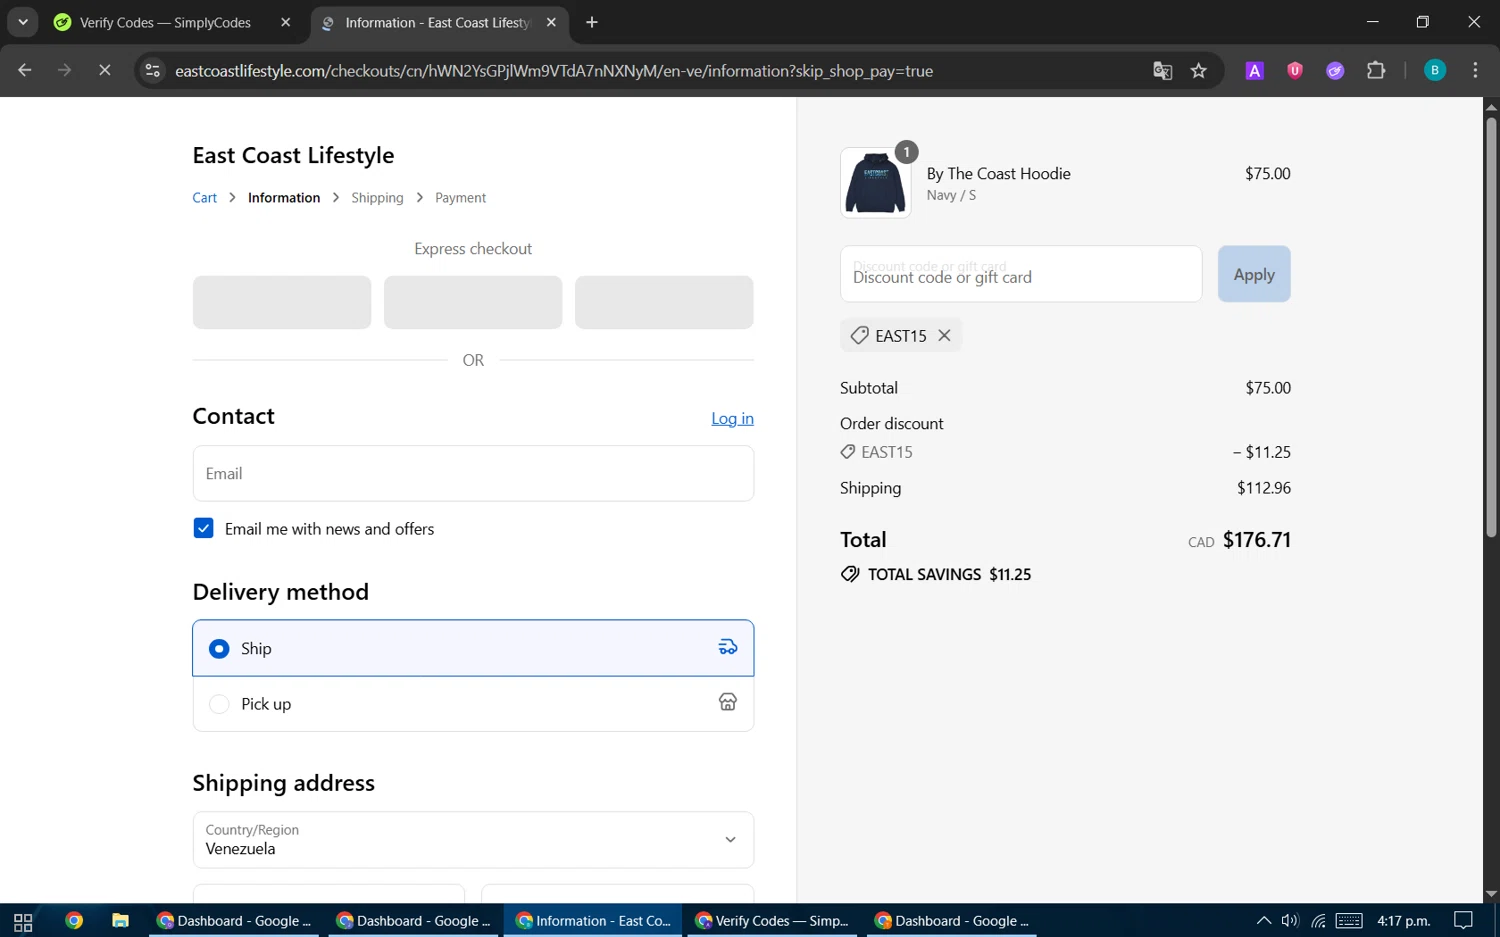Click the hoodie product thumbnail
Viewport: 1500px width, 937px height.
tap(875, 182)
